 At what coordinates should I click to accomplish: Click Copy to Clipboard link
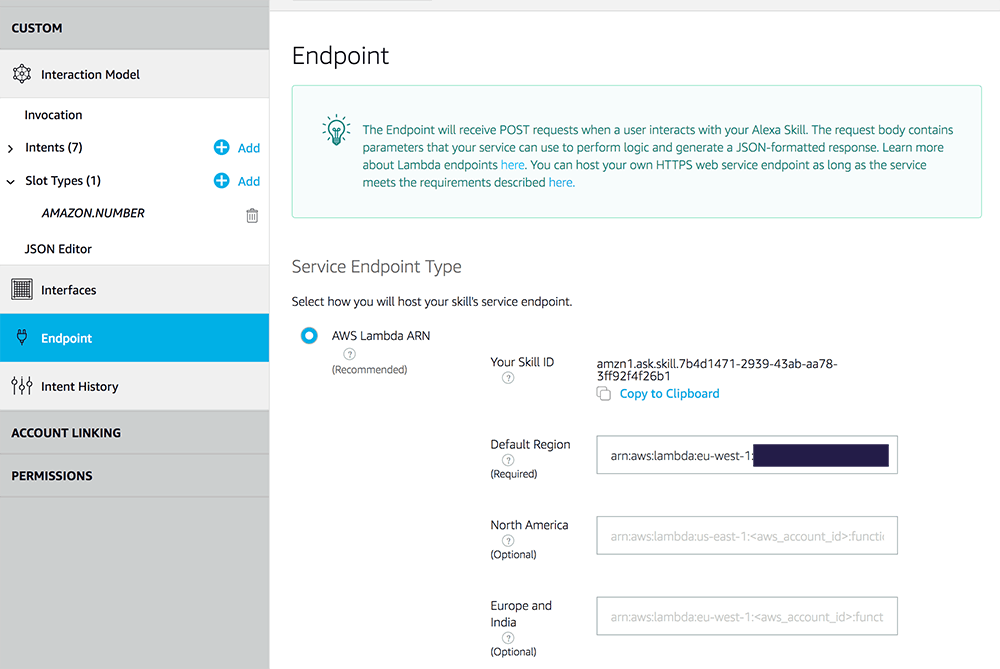pos(669,393)
